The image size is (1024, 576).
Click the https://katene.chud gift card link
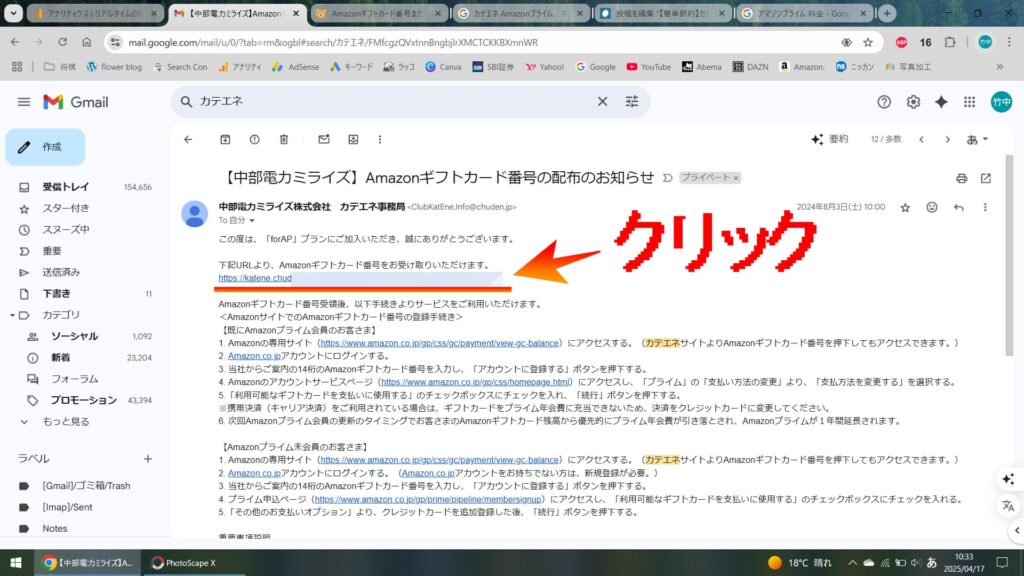pyautogui.click(x=255, y=278)
